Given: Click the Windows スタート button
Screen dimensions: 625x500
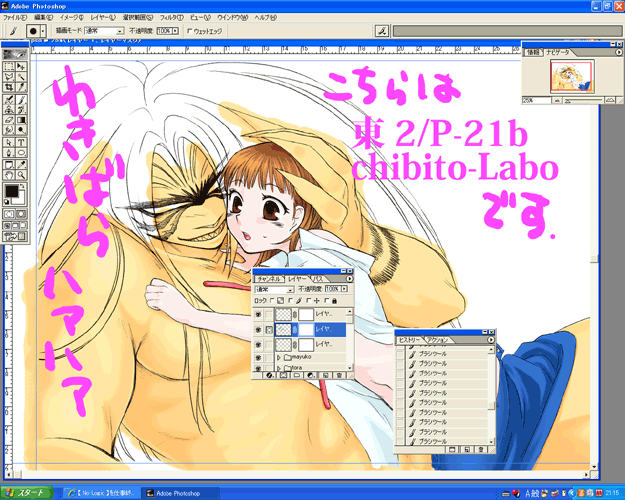Looking at the screenshot, I should coord(27,493).
